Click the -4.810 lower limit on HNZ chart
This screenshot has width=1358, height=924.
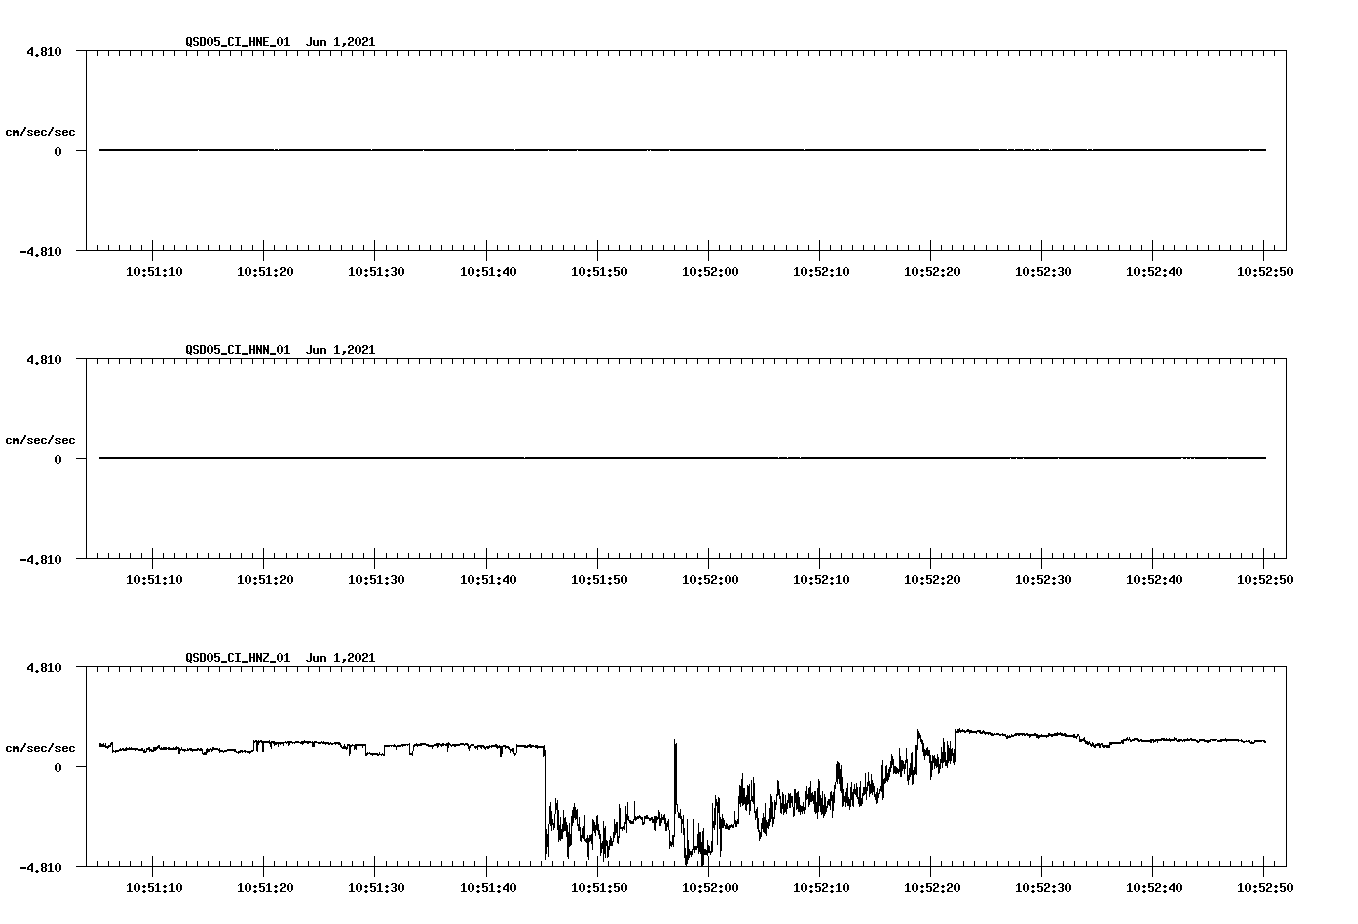40,867
